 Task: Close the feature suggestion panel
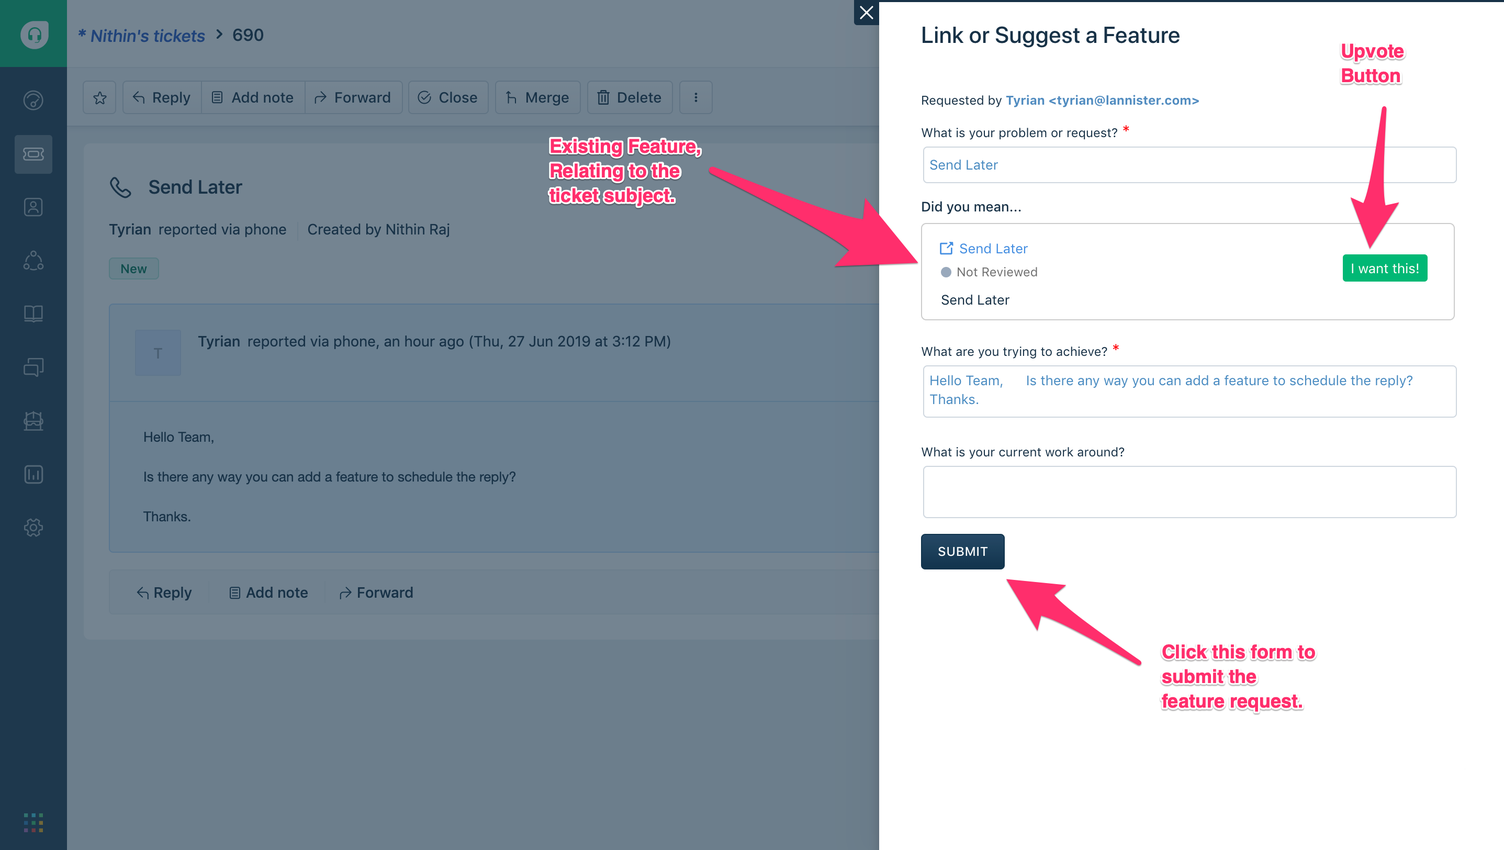pos(866,12)
